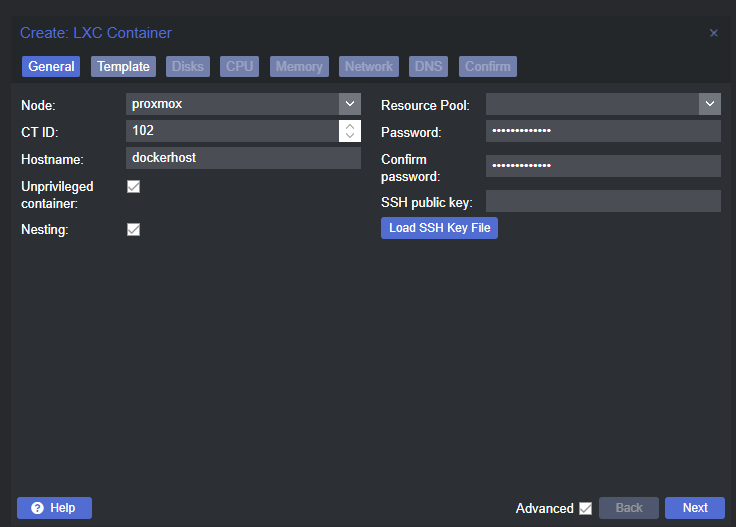Click the Load SSH Key File button
The width and height of the screenshot is (736, 527).
pyautogui.click(x=439, y=228)
